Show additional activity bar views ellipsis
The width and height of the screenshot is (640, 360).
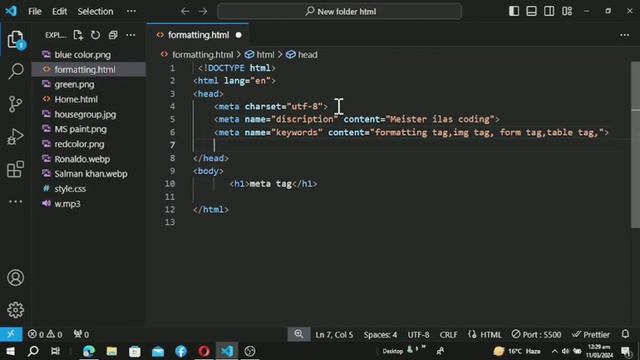point(16,201)
